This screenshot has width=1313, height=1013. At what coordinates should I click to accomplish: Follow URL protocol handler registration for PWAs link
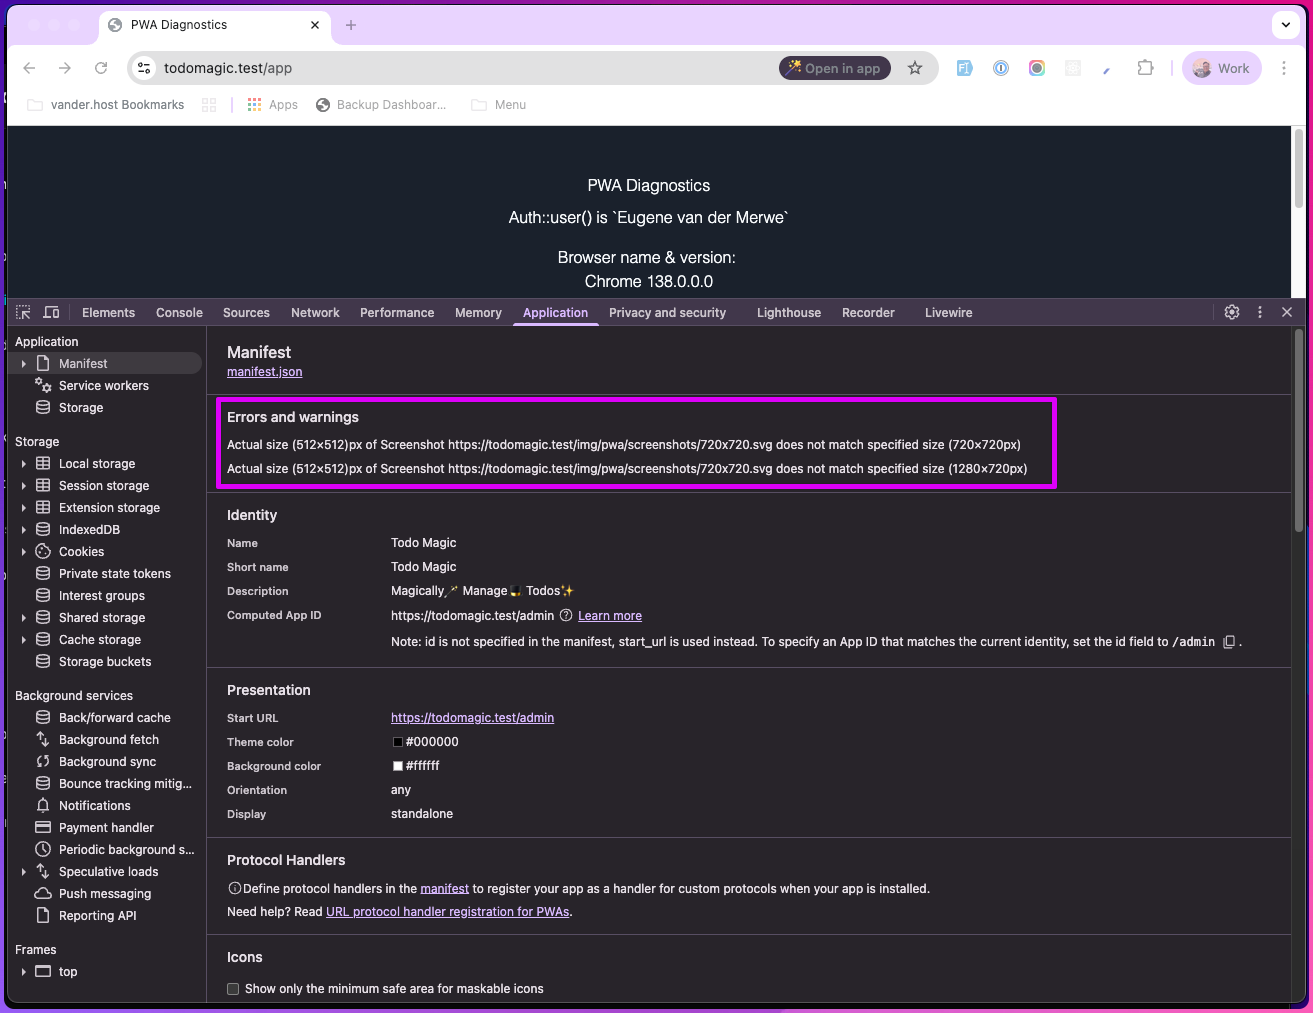(x=448, y=912)
